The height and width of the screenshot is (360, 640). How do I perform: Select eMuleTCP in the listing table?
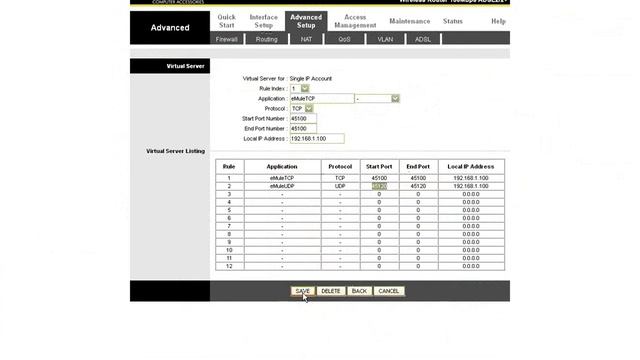[282, 178]
